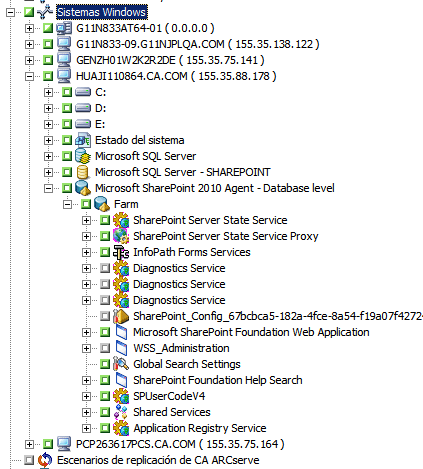Viewport: 423px width, 469px height.
Task: Select the Application Registry Service label
Action: 200,428
